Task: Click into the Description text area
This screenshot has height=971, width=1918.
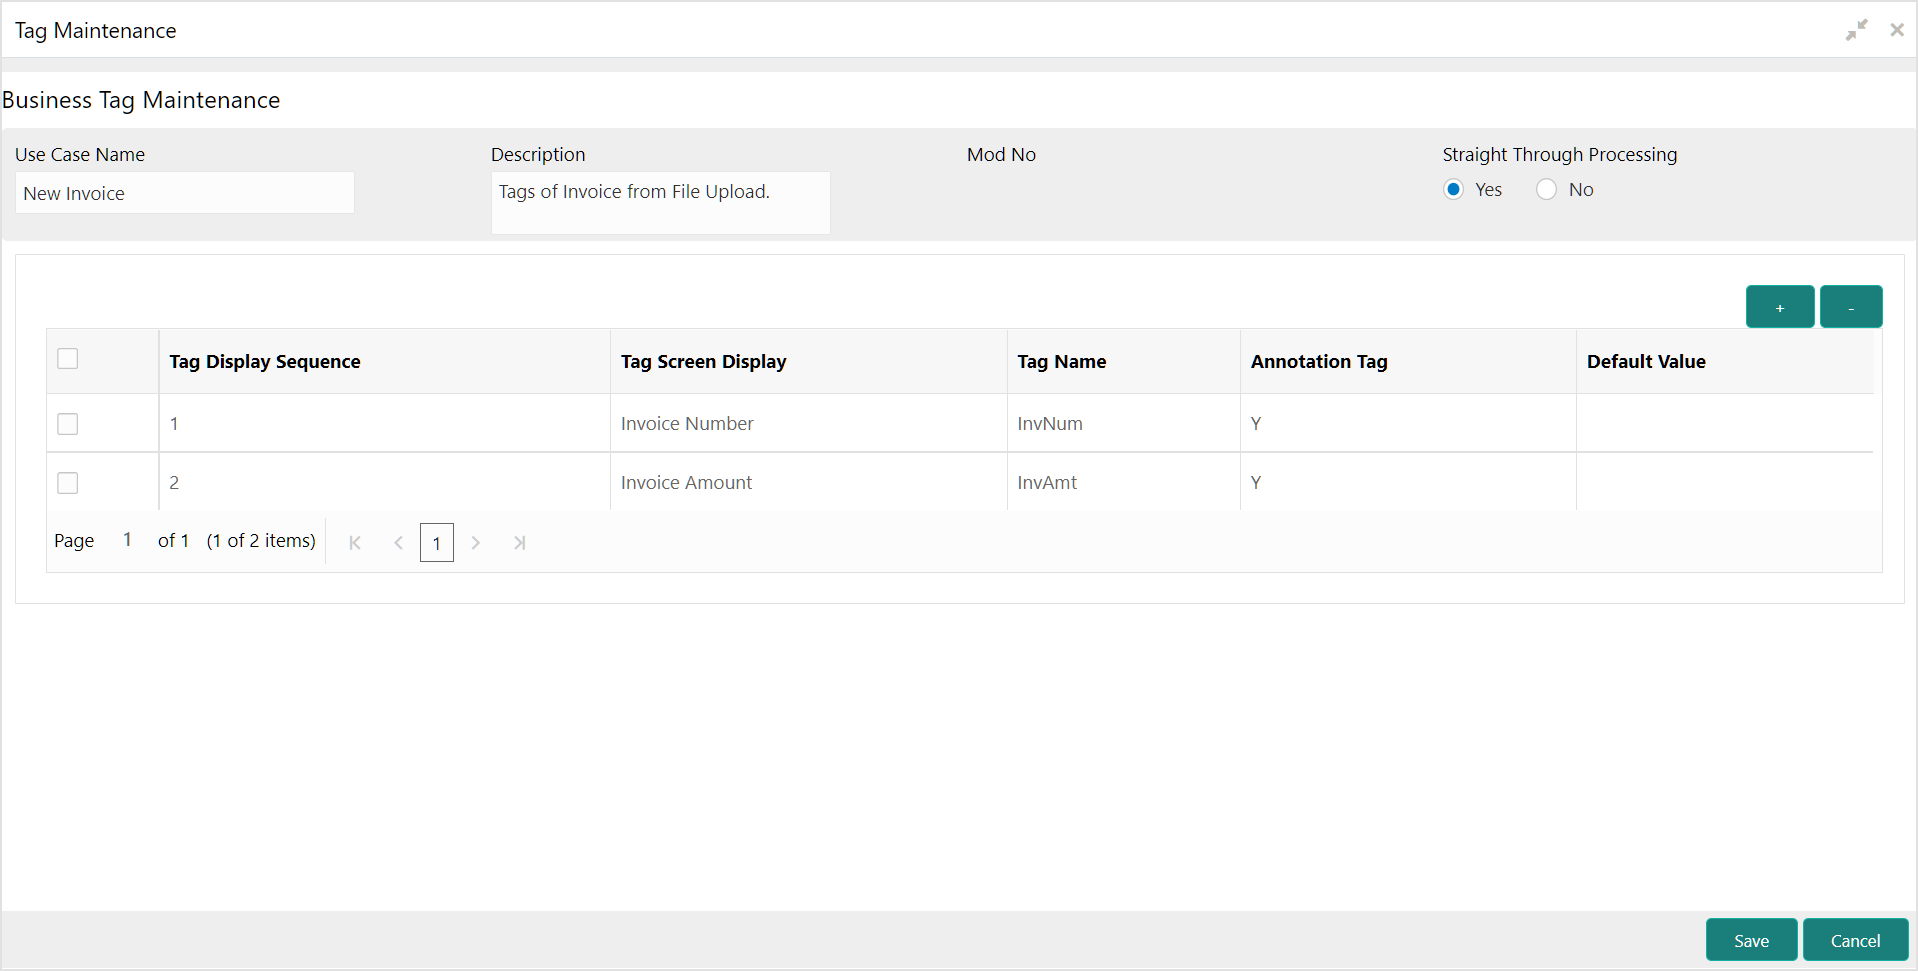Action: click(660, 203)
